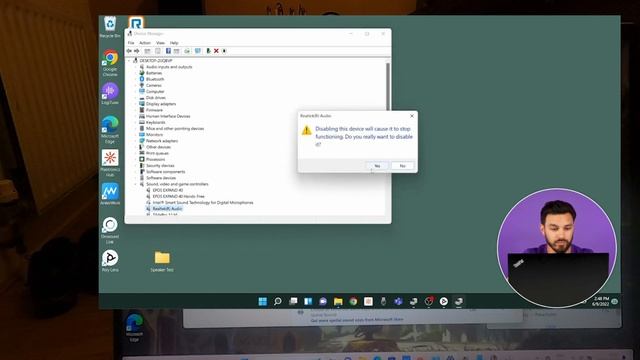Open the Widgets icon on the taskbar
Viewport: 640px width, 360px height.
pyautogui.click(x=308, y=302)
